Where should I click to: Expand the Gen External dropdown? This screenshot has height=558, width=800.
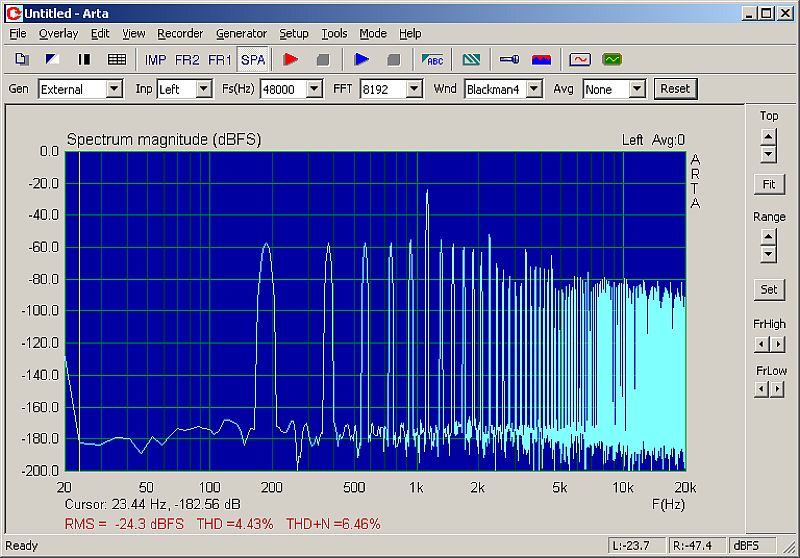pos(114,89)
